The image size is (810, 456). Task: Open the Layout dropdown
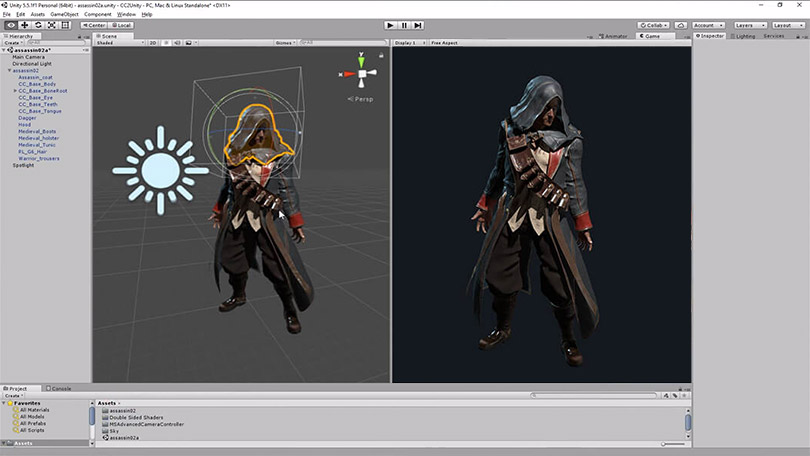788,25
